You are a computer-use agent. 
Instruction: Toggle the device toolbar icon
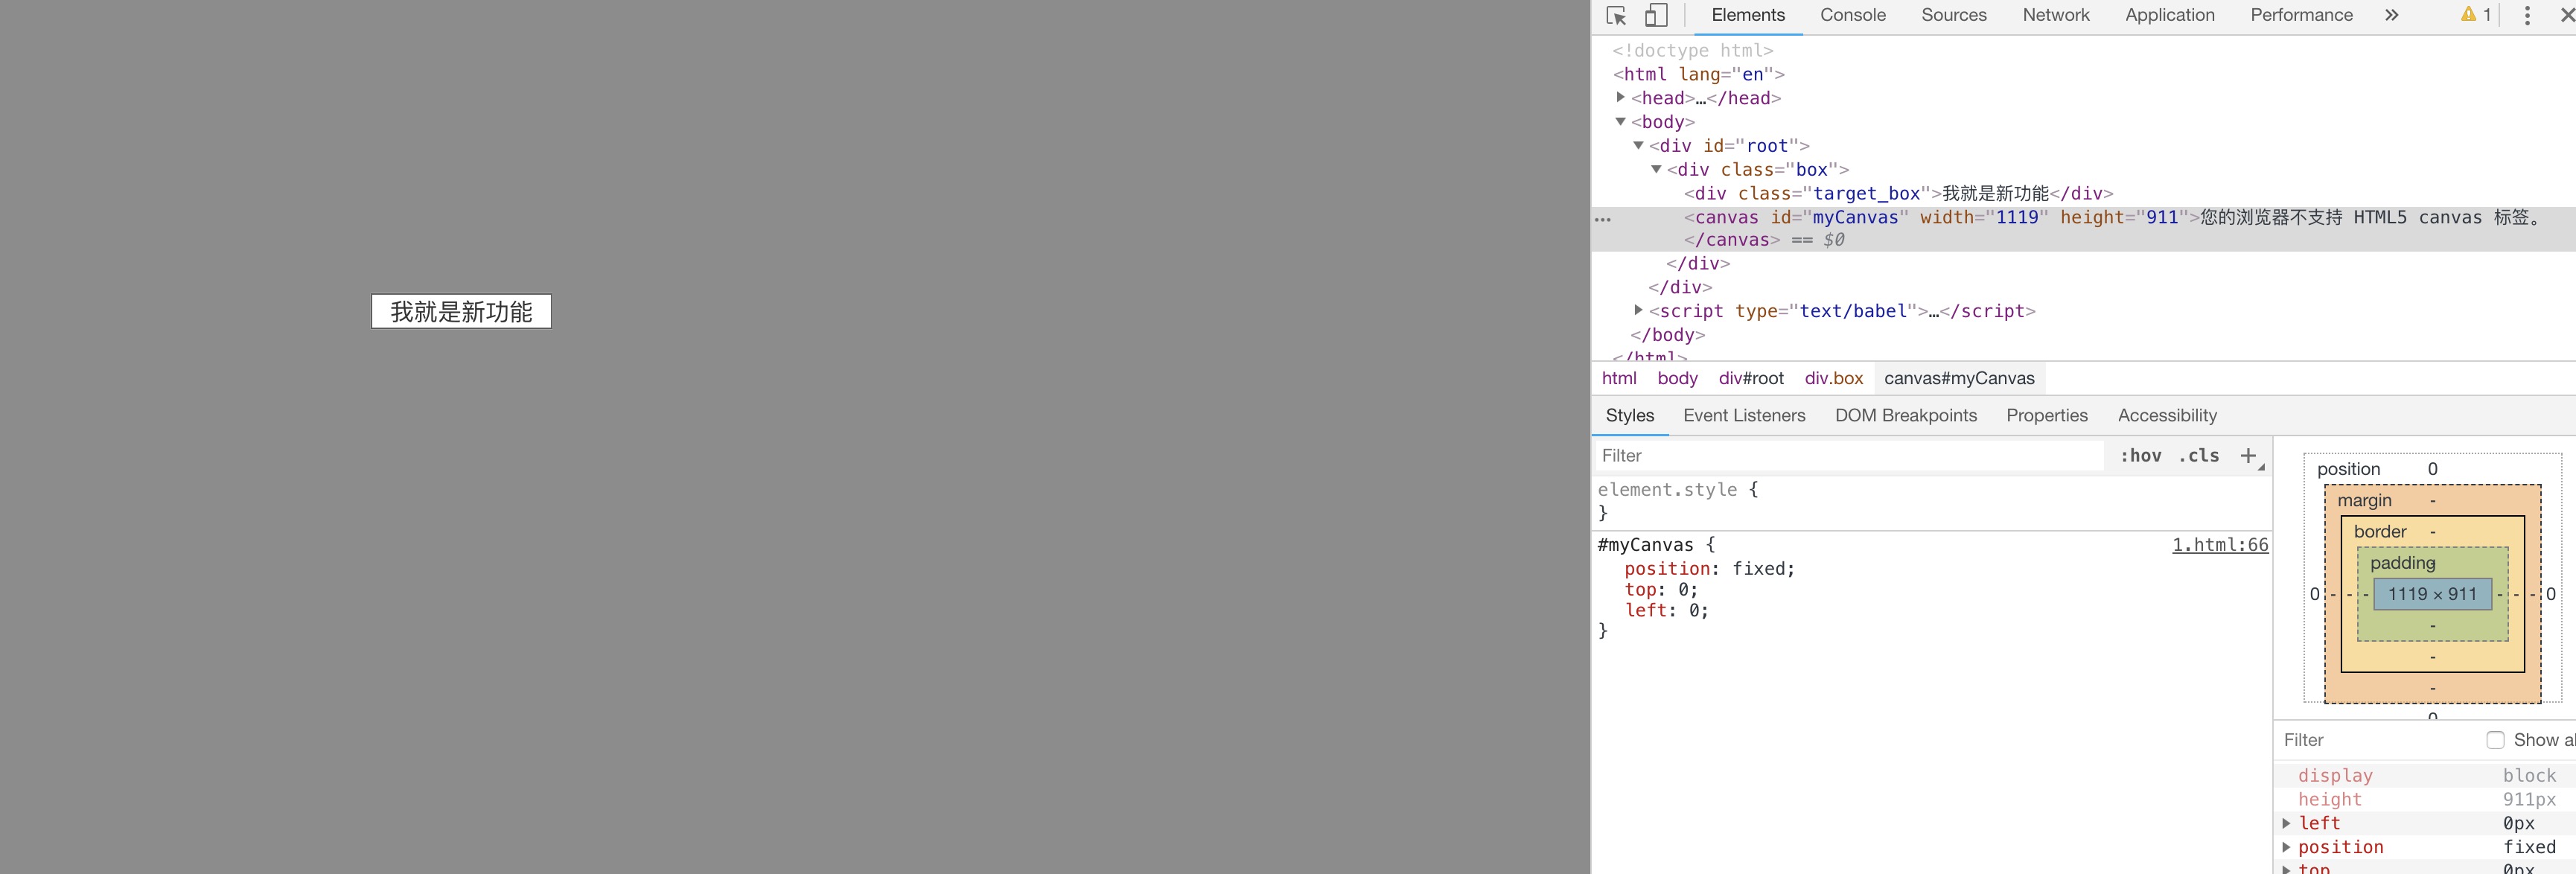click(x=1656, y=16)
